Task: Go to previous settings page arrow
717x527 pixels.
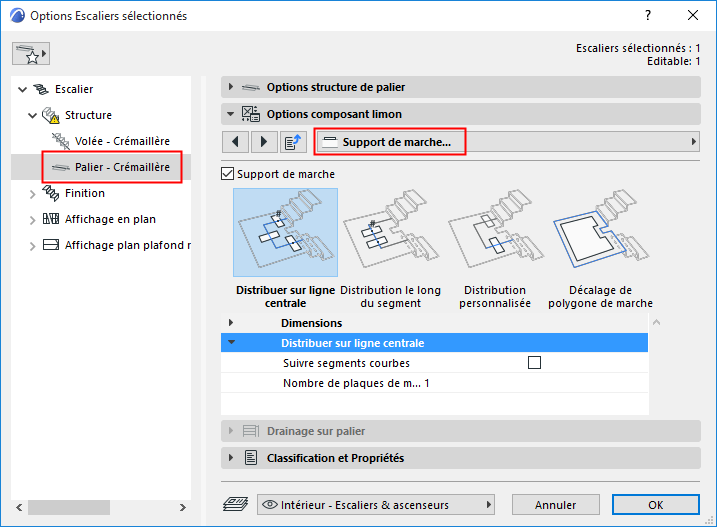Action: pyautogui.click(x=235, y=142)
